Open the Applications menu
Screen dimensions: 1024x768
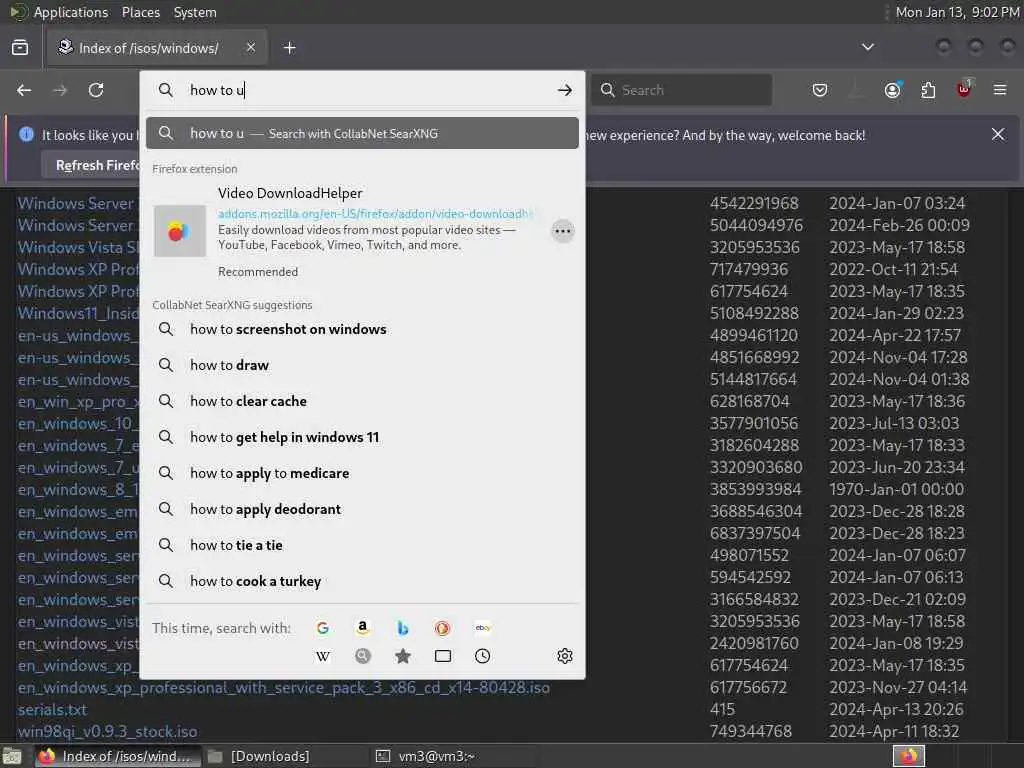(71, 12)
